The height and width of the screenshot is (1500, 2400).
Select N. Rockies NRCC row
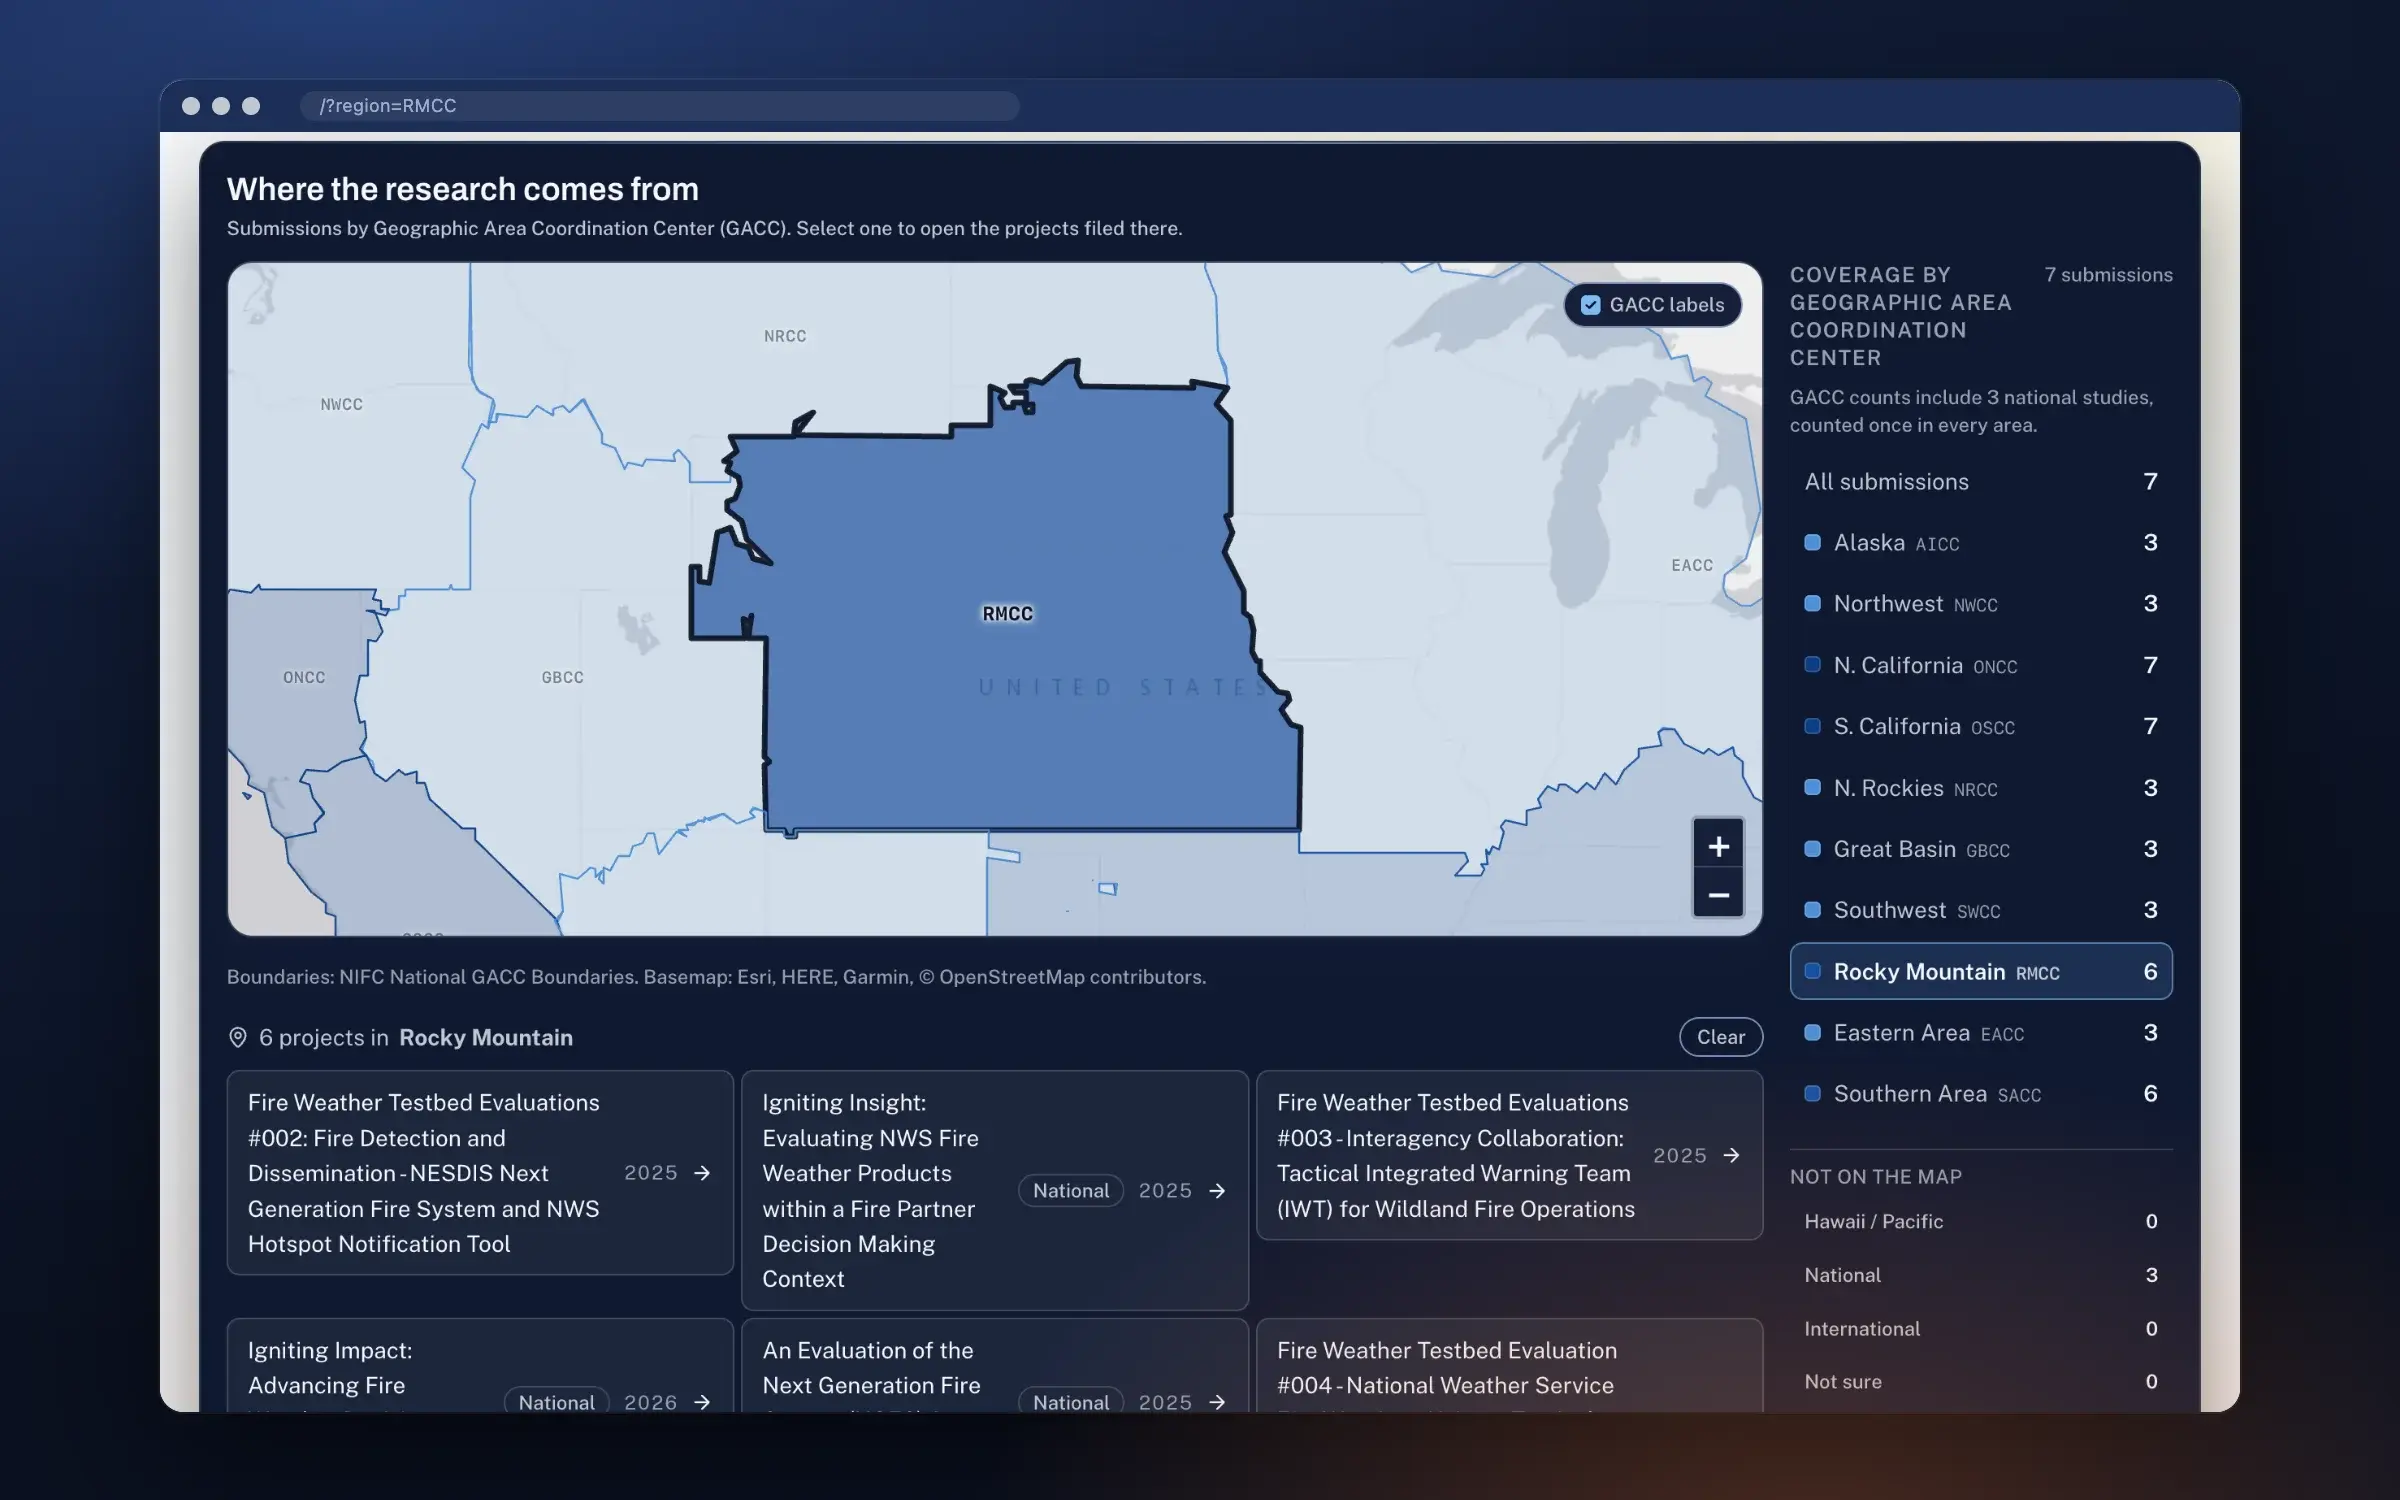pos(1980,788)
